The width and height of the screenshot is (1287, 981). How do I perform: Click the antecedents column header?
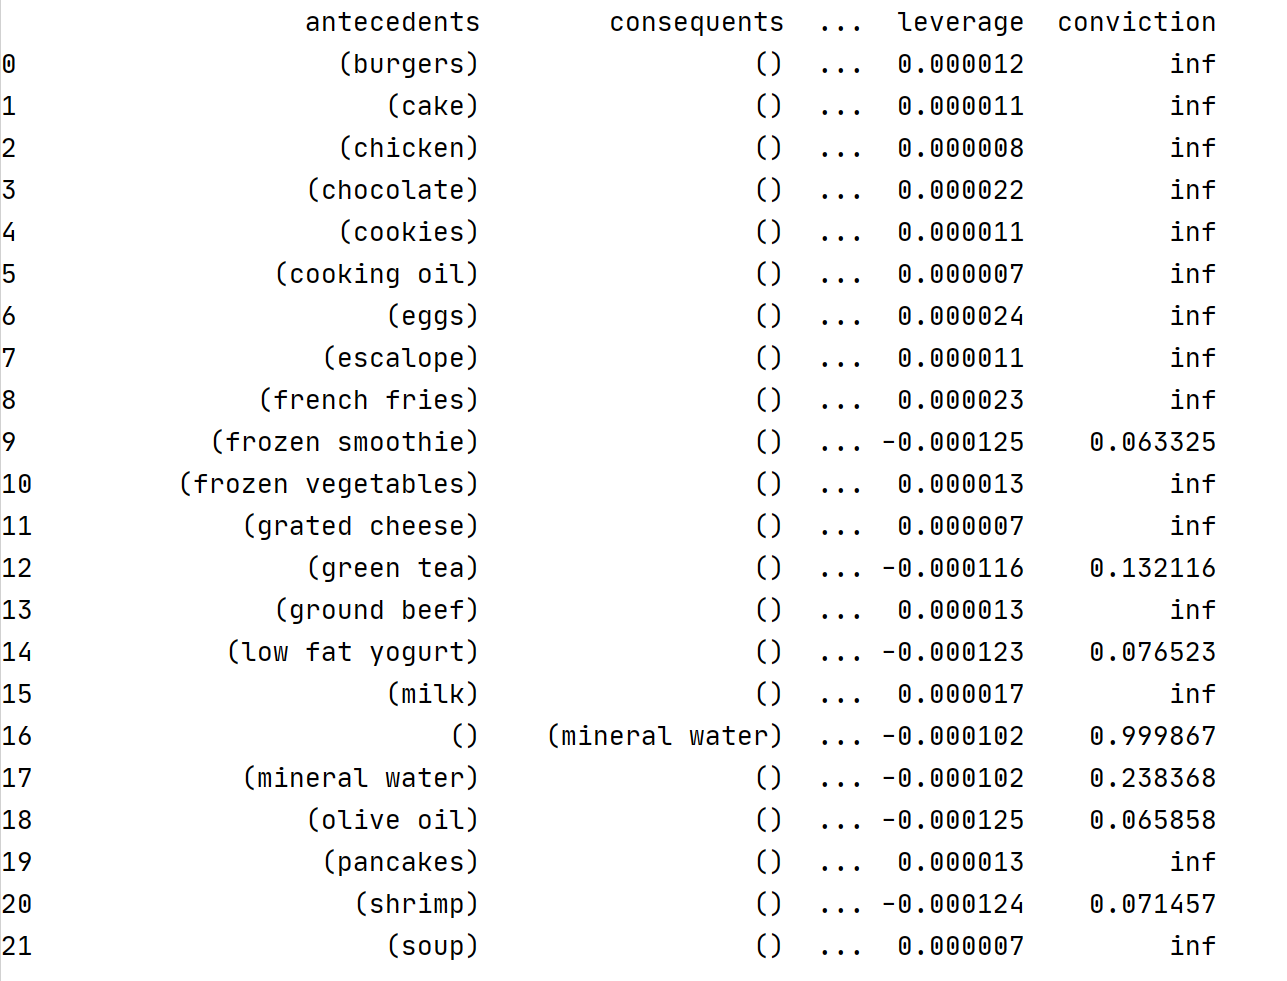click(392, 22)
